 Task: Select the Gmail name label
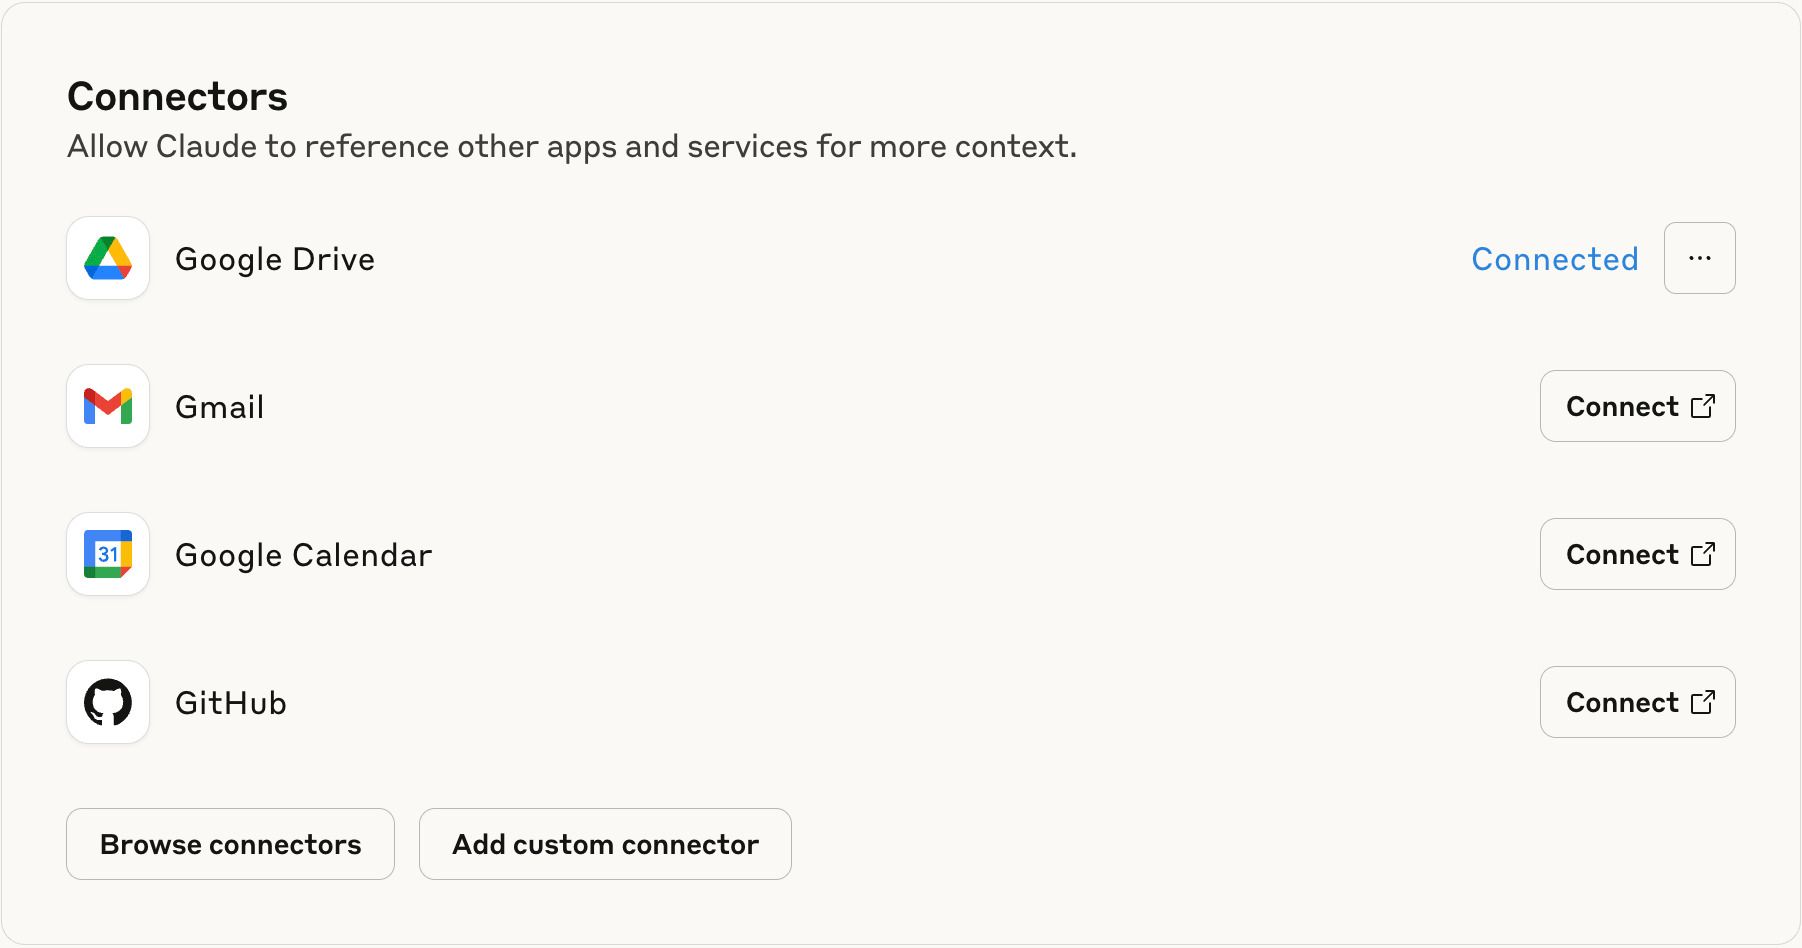pos(220,407)
